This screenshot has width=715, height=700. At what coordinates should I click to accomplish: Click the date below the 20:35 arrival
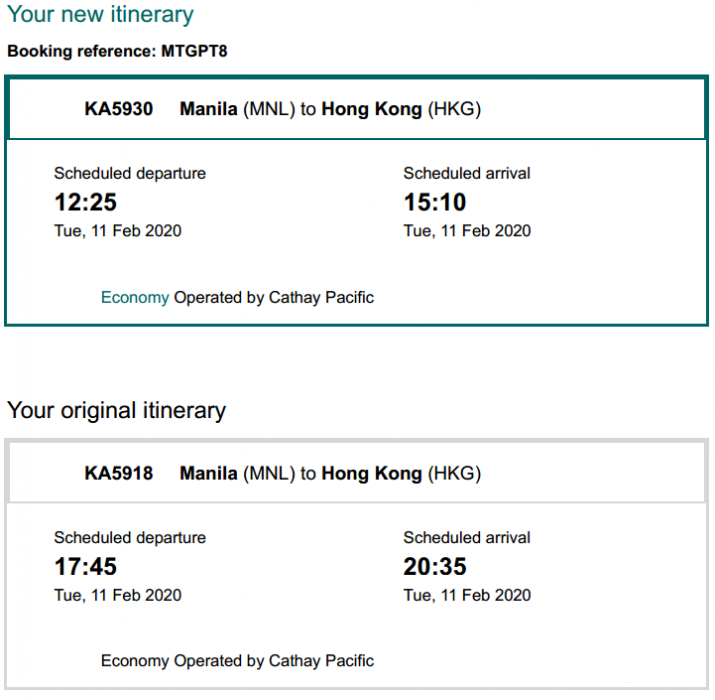coord(467,595)
